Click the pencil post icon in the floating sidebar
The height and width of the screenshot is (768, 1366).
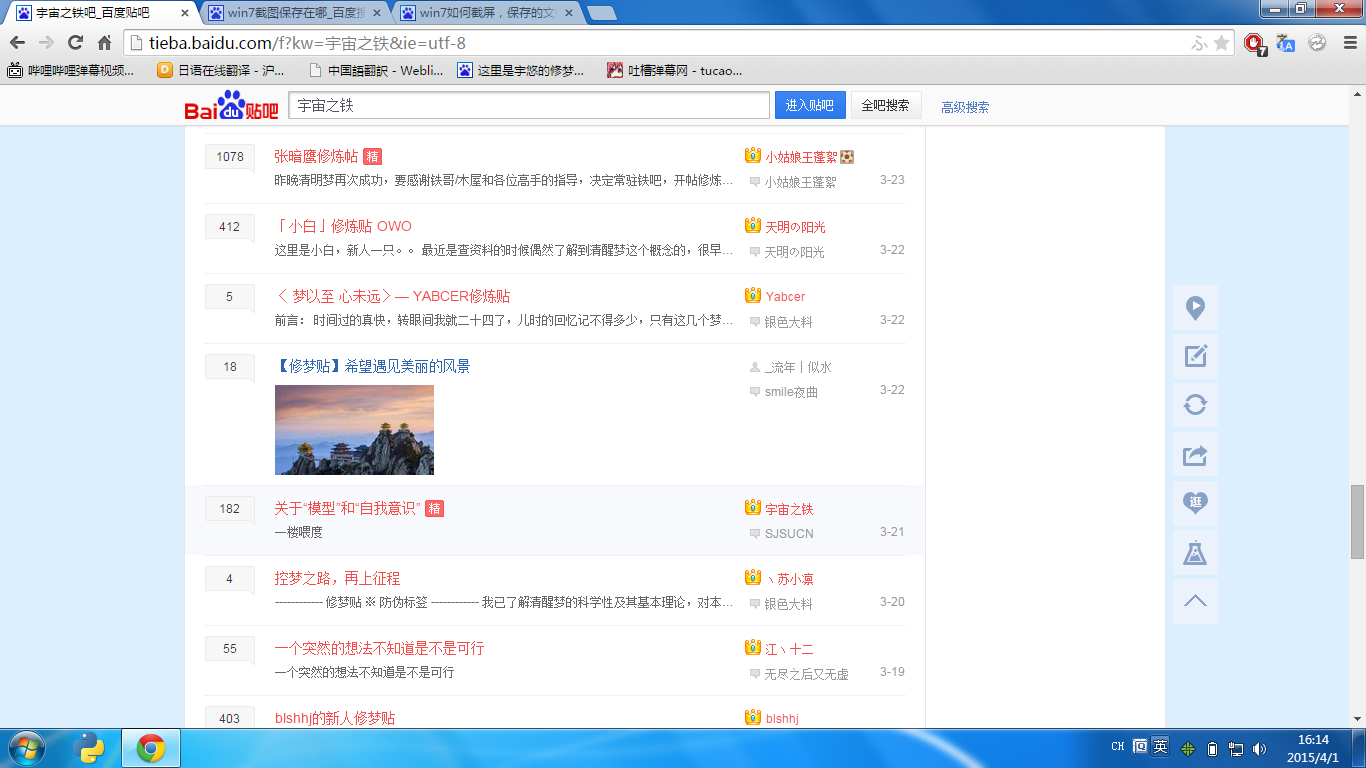pos(1195,356)
